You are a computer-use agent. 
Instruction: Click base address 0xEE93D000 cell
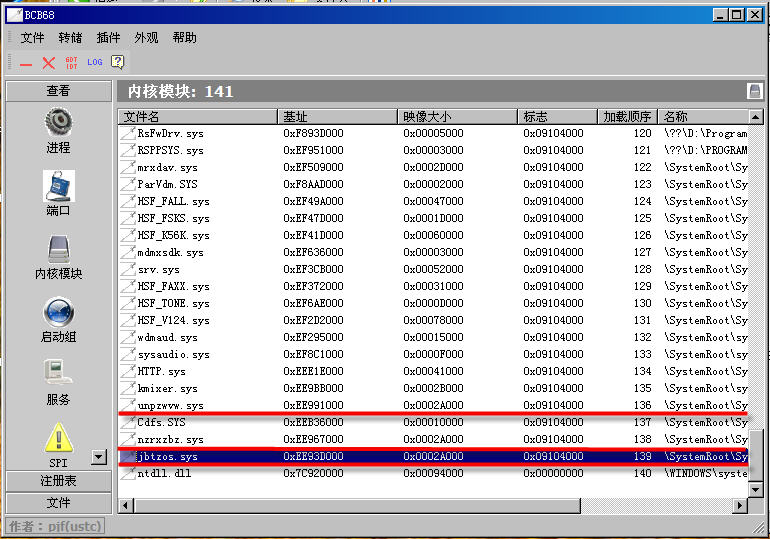[x=313, y=456]
